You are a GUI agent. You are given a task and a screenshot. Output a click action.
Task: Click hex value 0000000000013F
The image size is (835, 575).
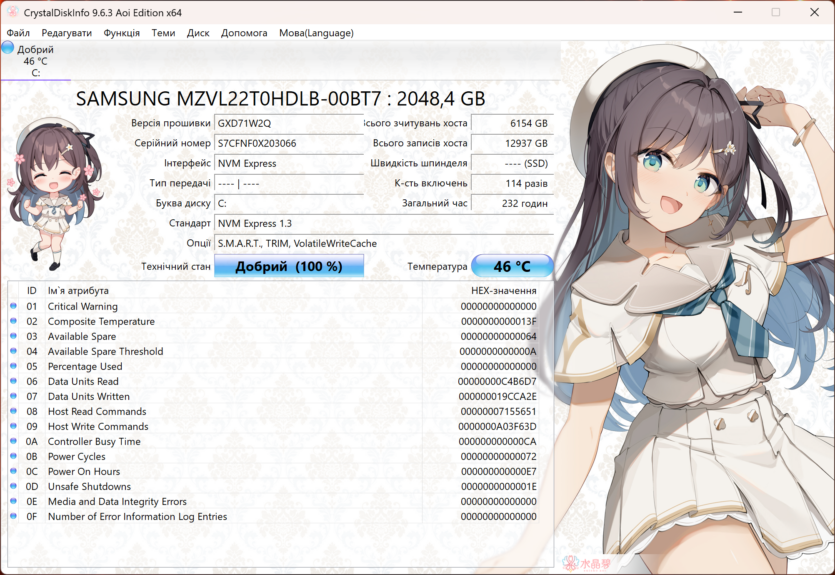[x=498, y=322]
